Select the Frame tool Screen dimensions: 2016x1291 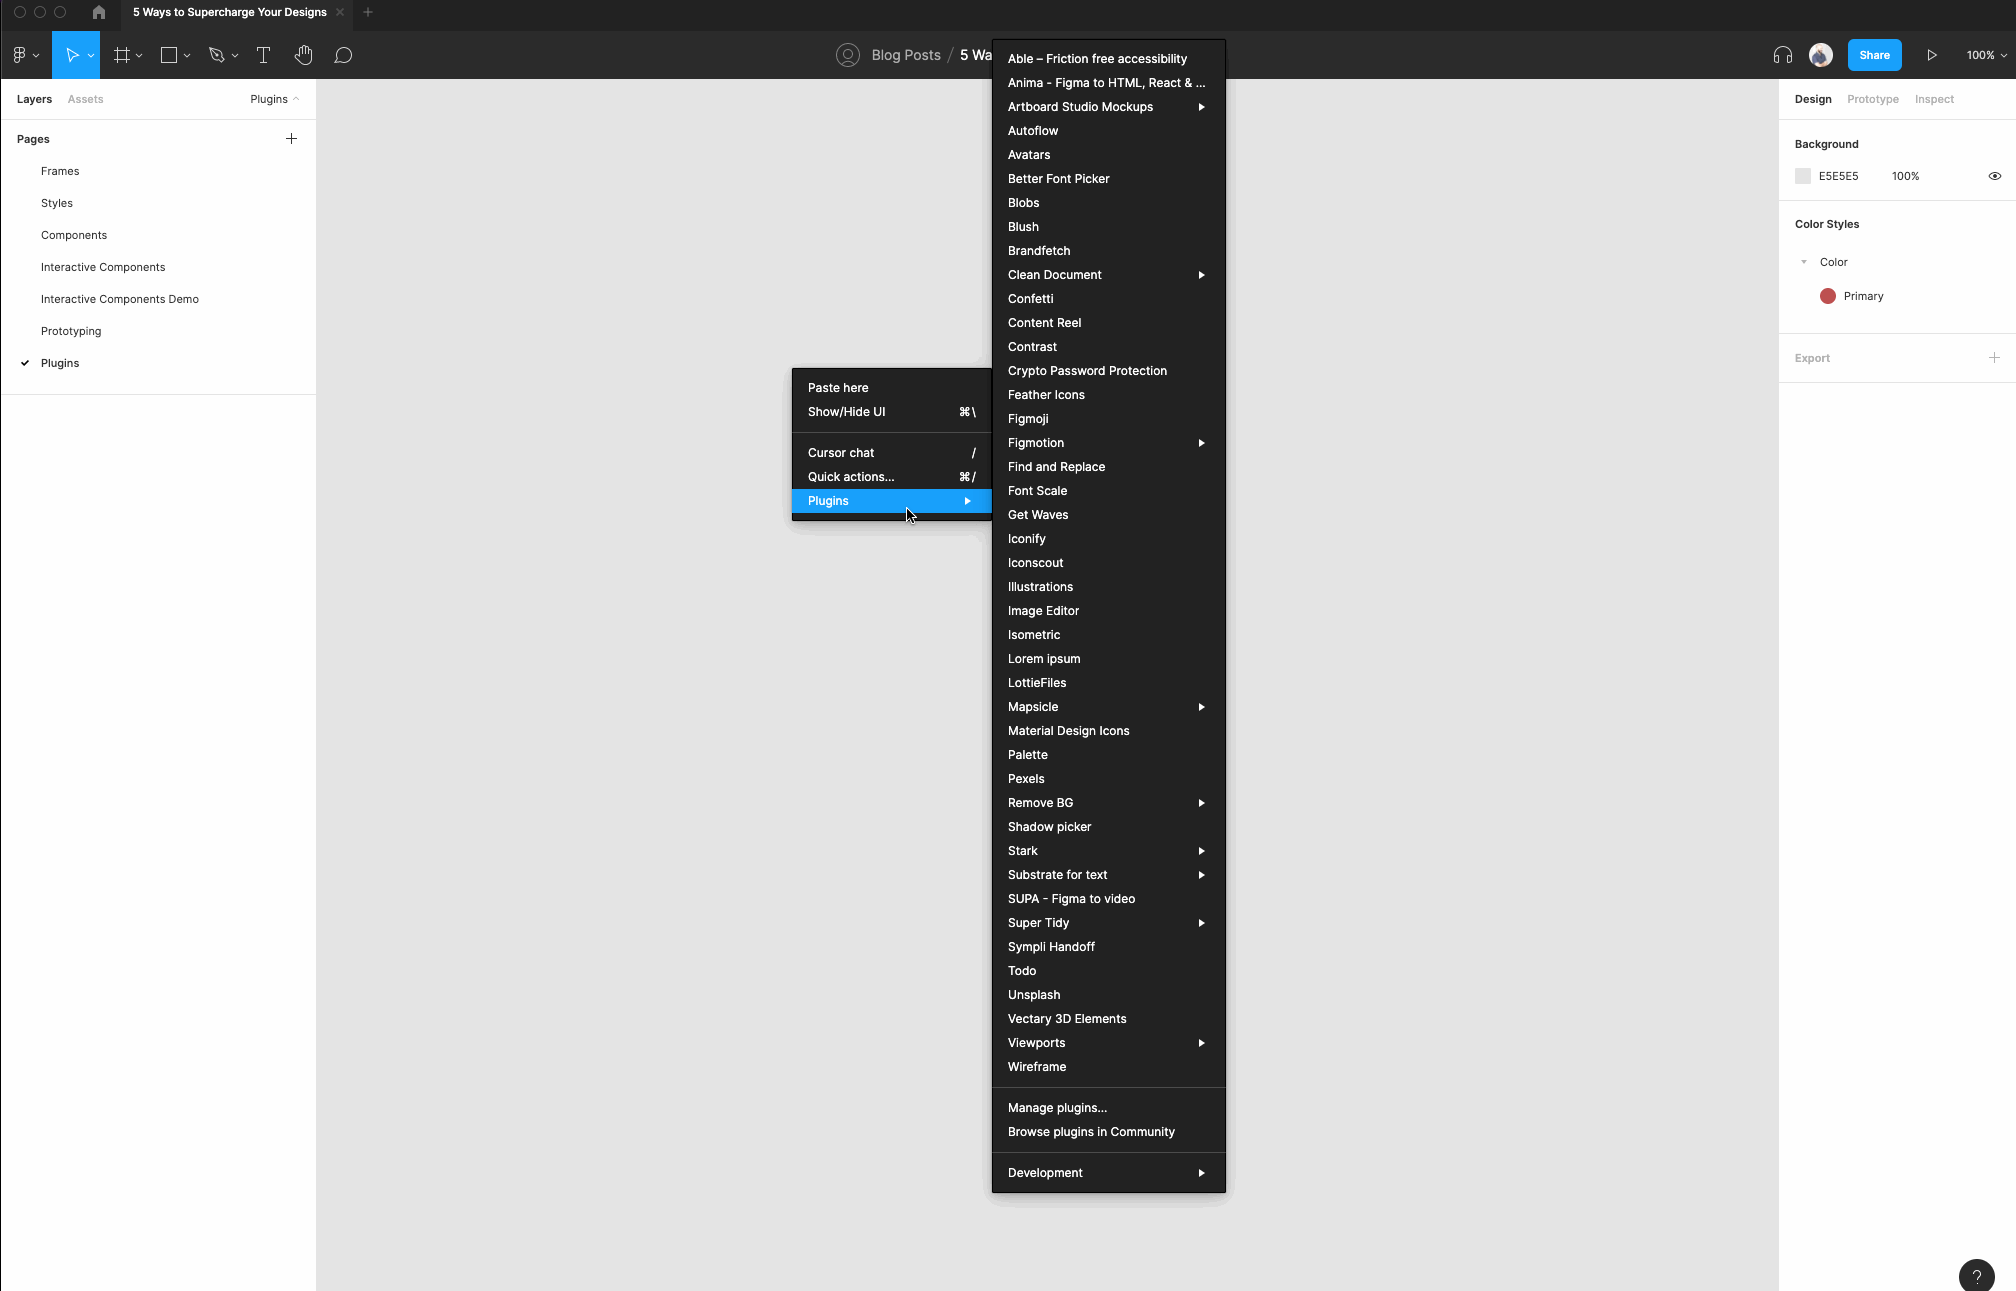click(122, 55)
